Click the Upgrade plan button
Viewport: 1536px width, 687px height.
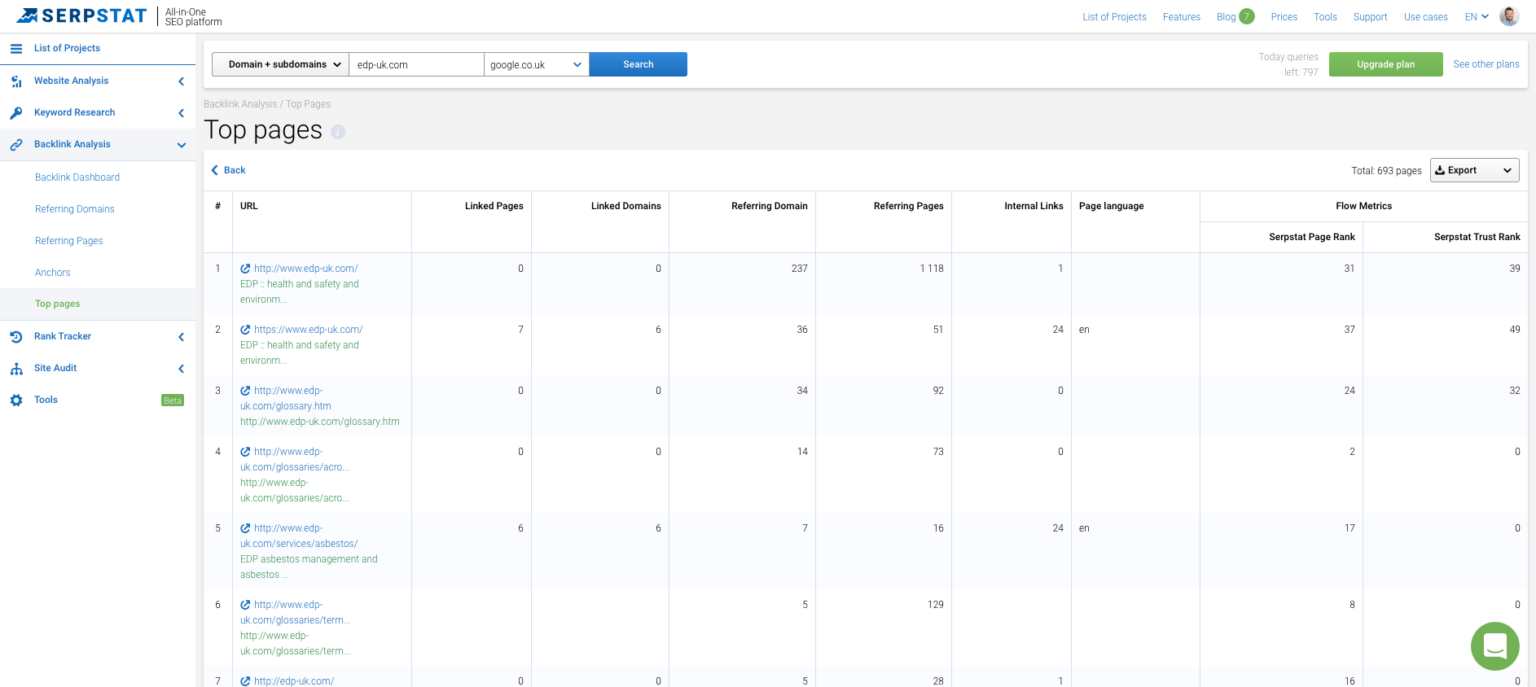tap(1386, 63)
